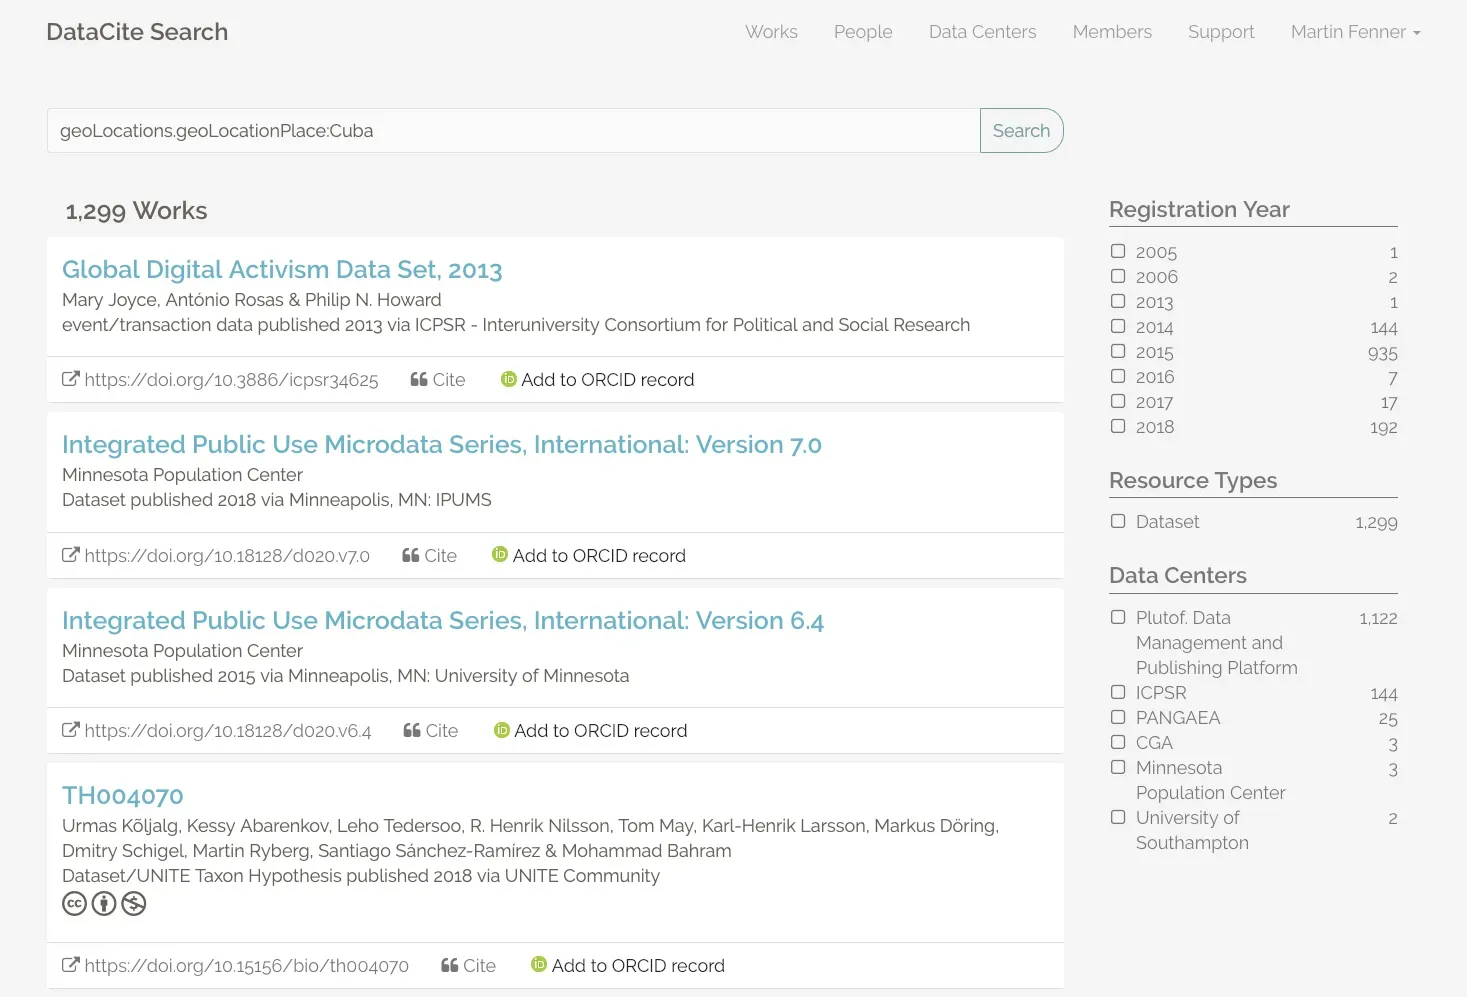Screen dimensions: 1467x997
Task: Open the Martin Fenner user dropdown
Action: pyautogui.click(x=1354, y=32)
